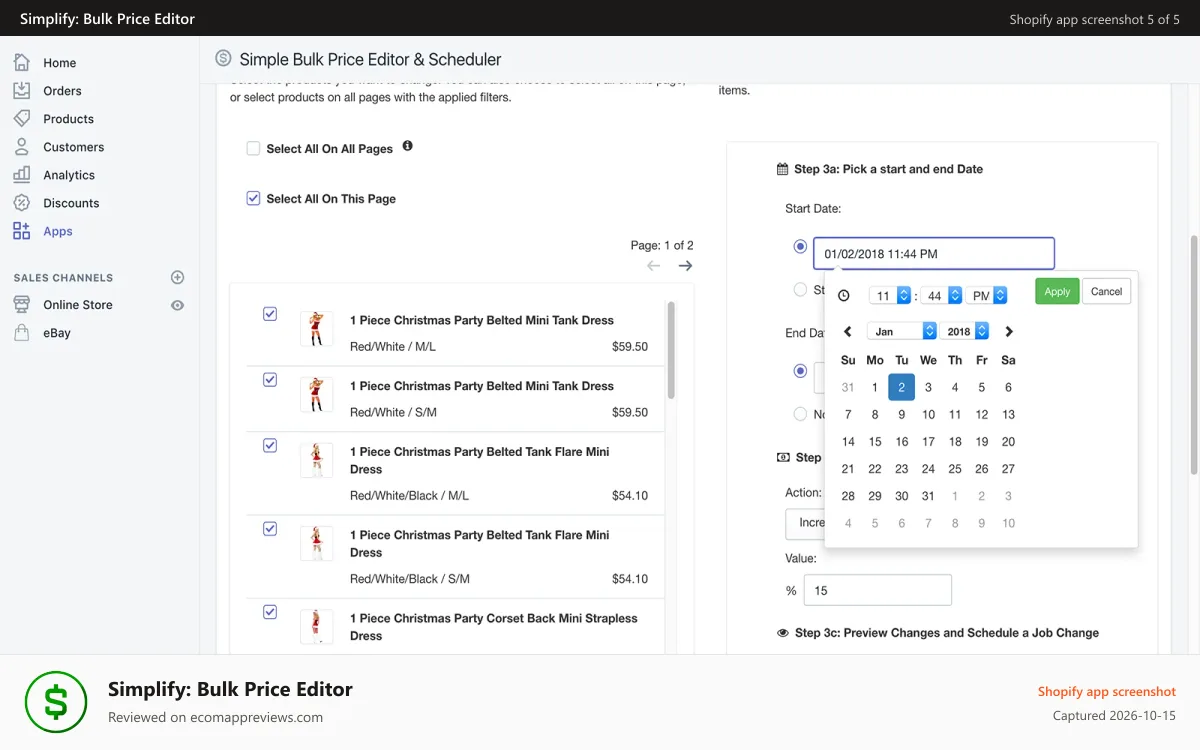Screen dimensions: 1200x750
Task: Click the Start Date input field
Action: point(934,253)
